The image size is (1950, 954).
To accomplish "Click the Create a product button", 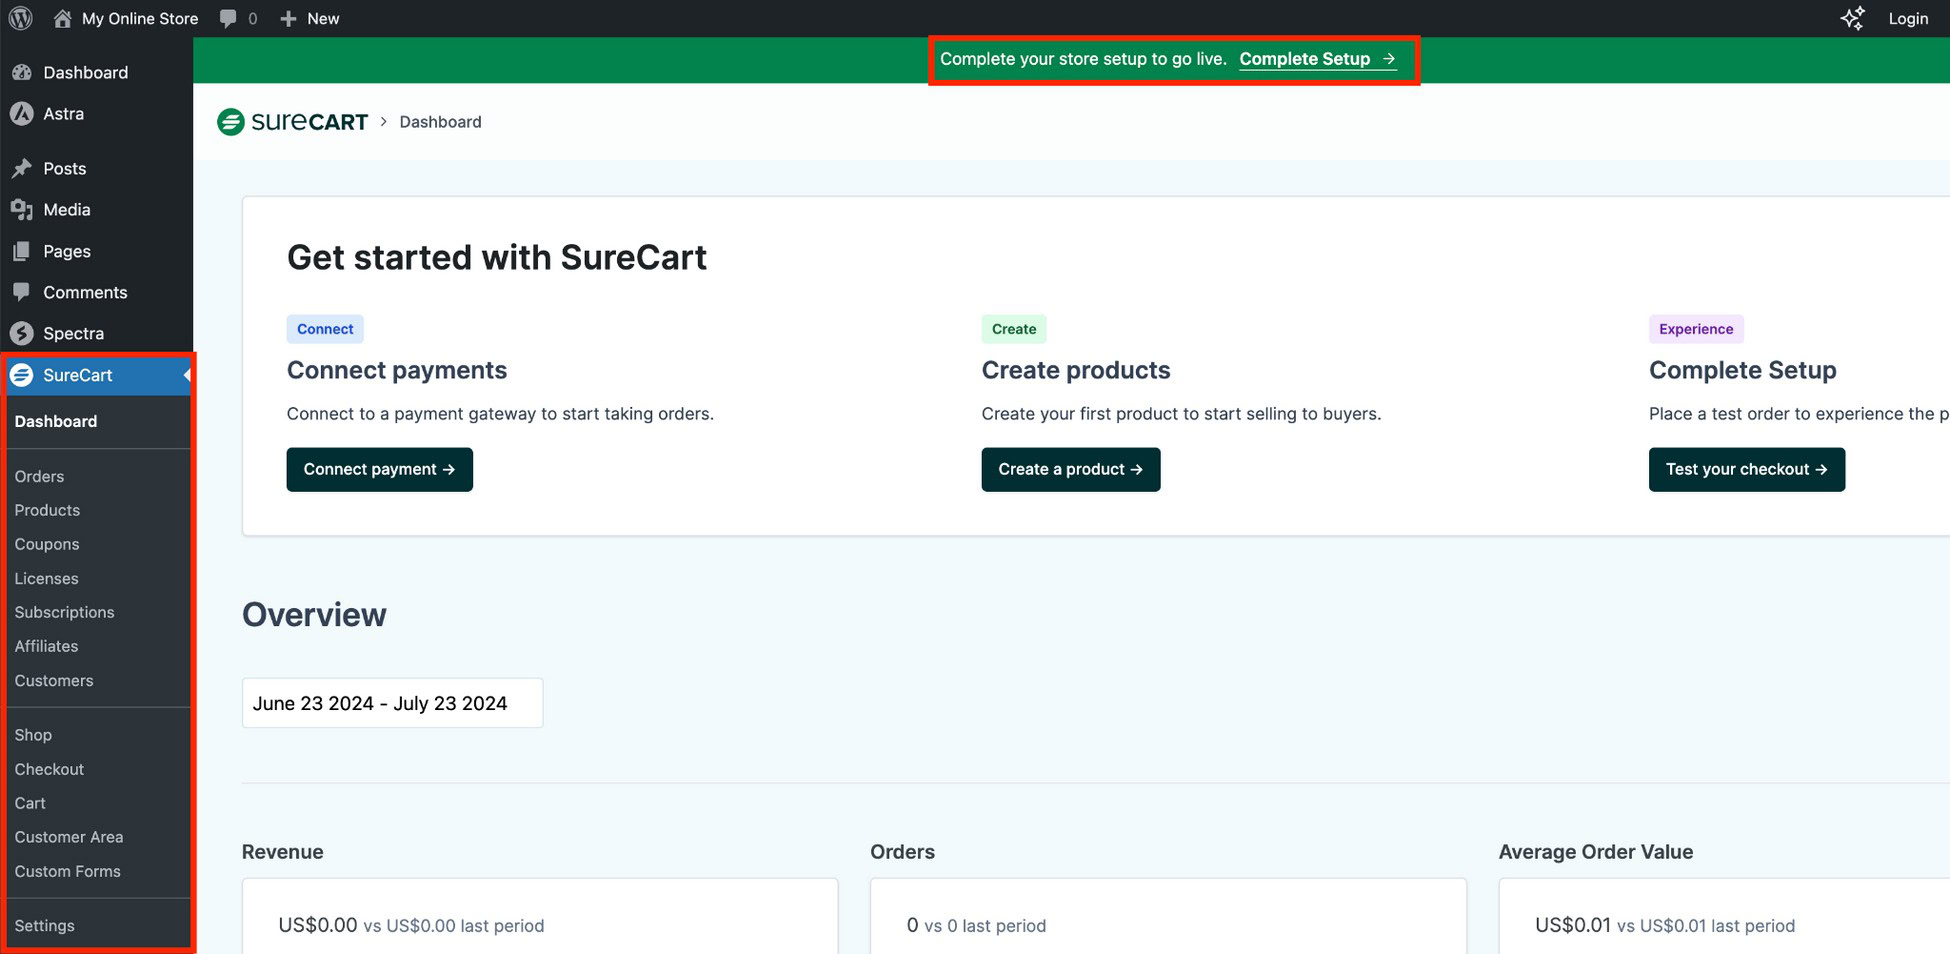I will point(1071,469).
